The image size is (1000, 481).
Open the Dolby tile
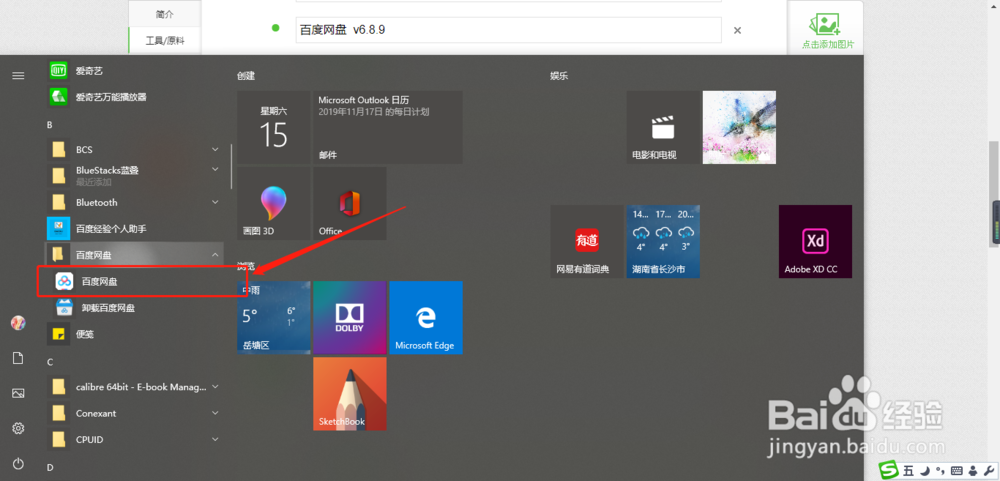[349, 318]
